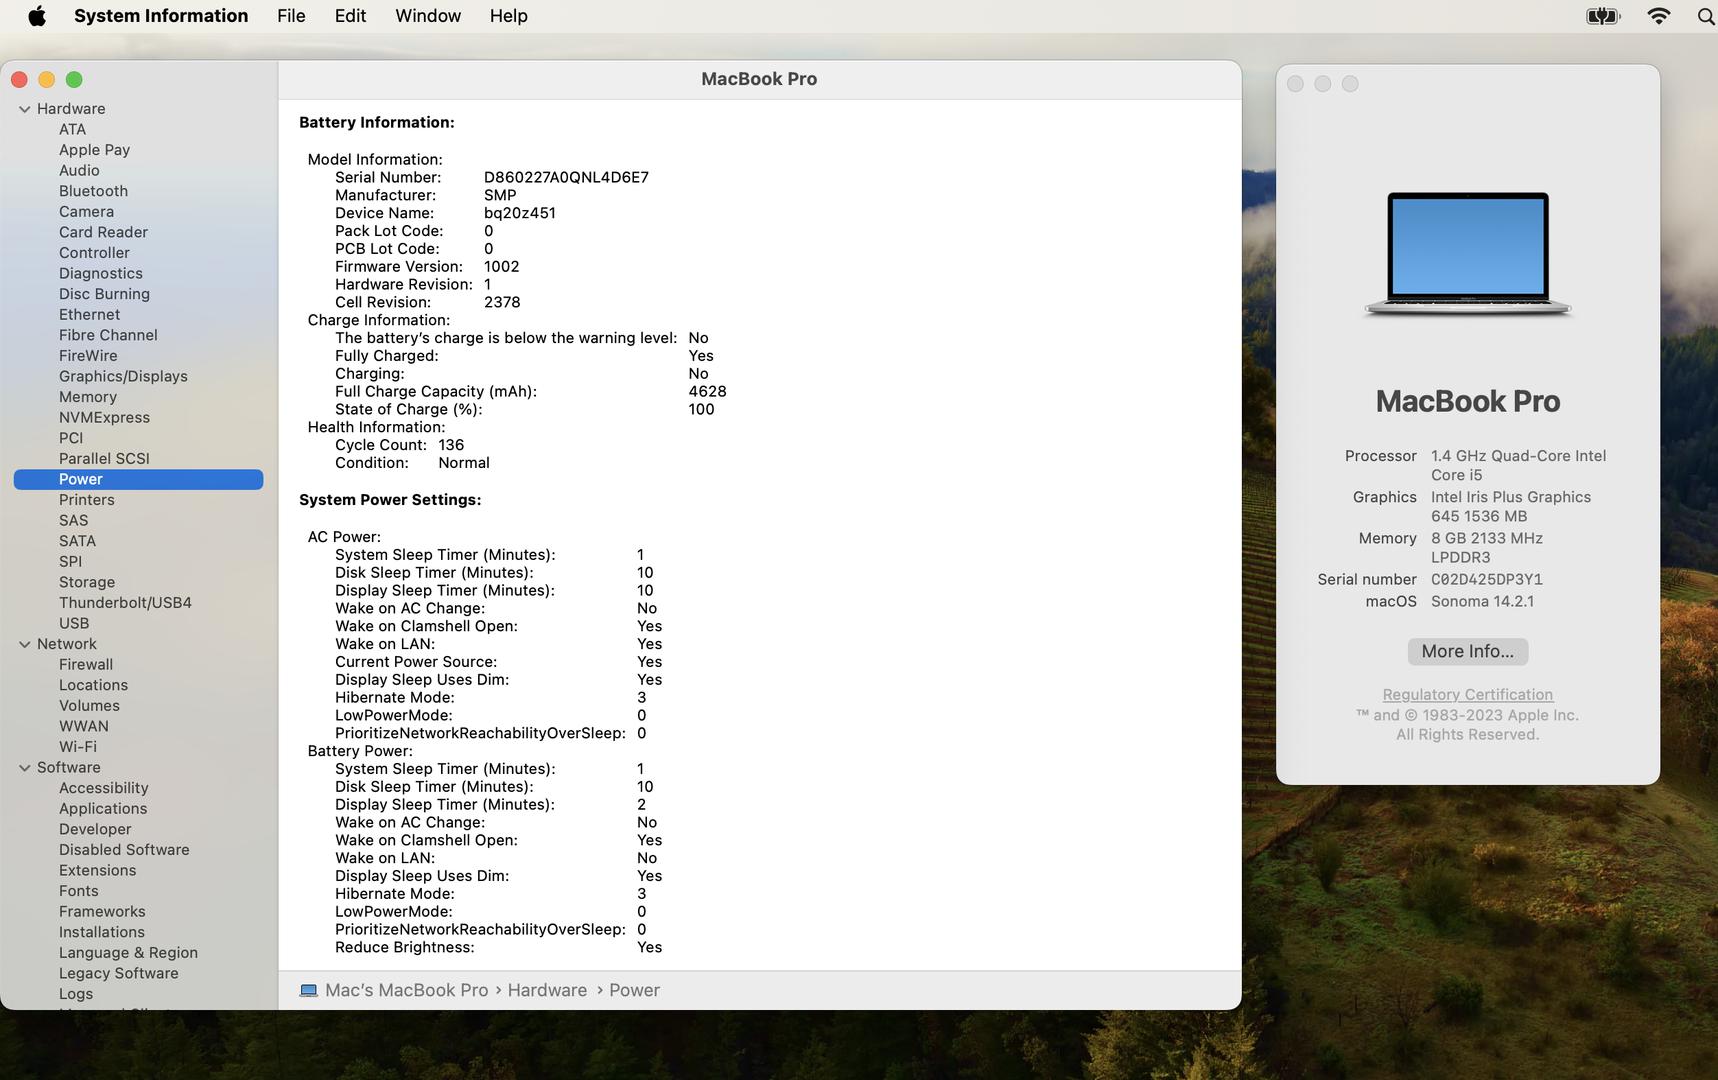Select NVMExpress in the sidebar

point(104,417)
